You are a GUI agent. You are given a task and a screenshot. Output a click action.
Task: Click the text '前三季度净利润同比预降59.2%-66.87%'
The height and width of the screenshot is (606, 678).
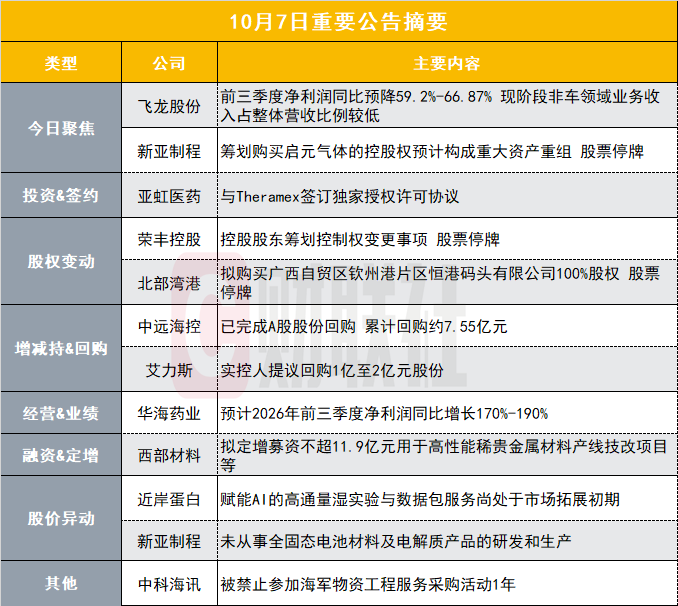[x=356, y=96]
